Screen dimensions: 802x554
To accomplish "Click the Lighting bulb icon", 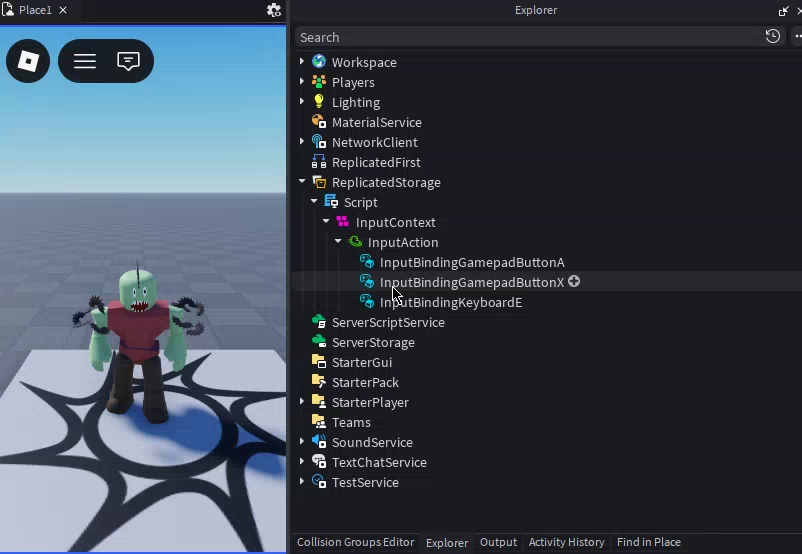I will click(x=319, y=102).
